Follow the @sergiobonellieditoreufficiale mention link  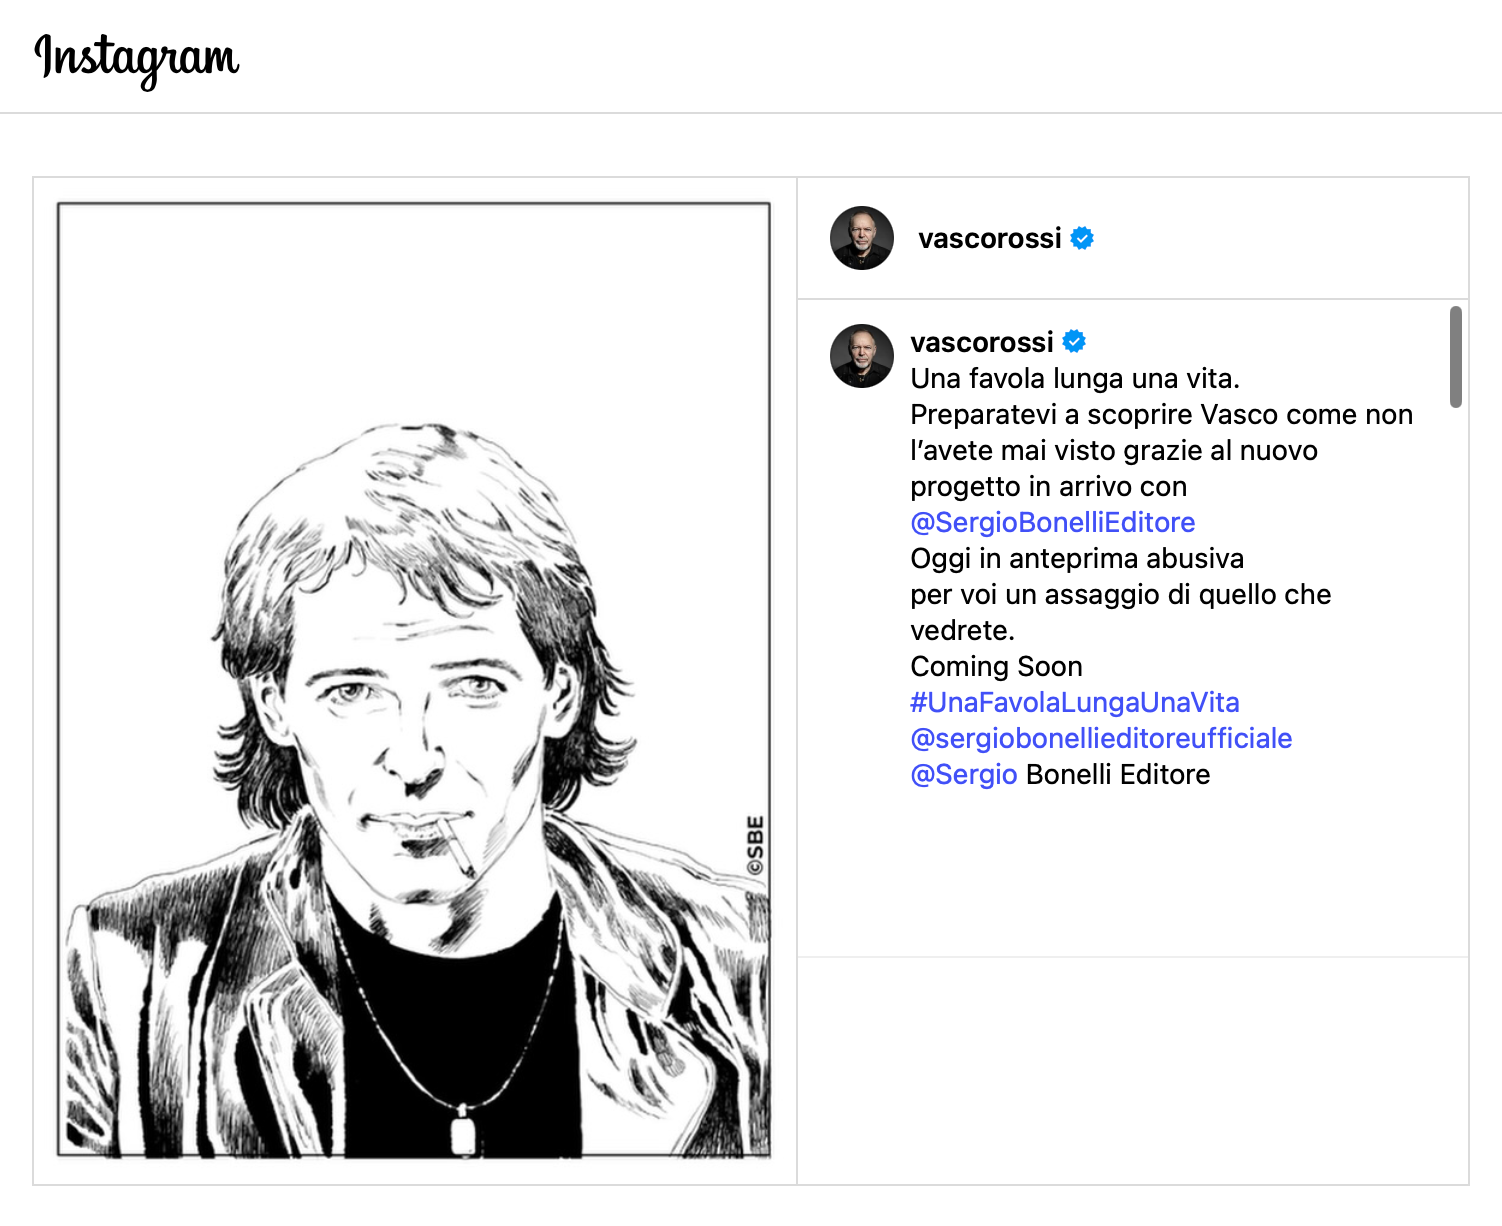1100,738
